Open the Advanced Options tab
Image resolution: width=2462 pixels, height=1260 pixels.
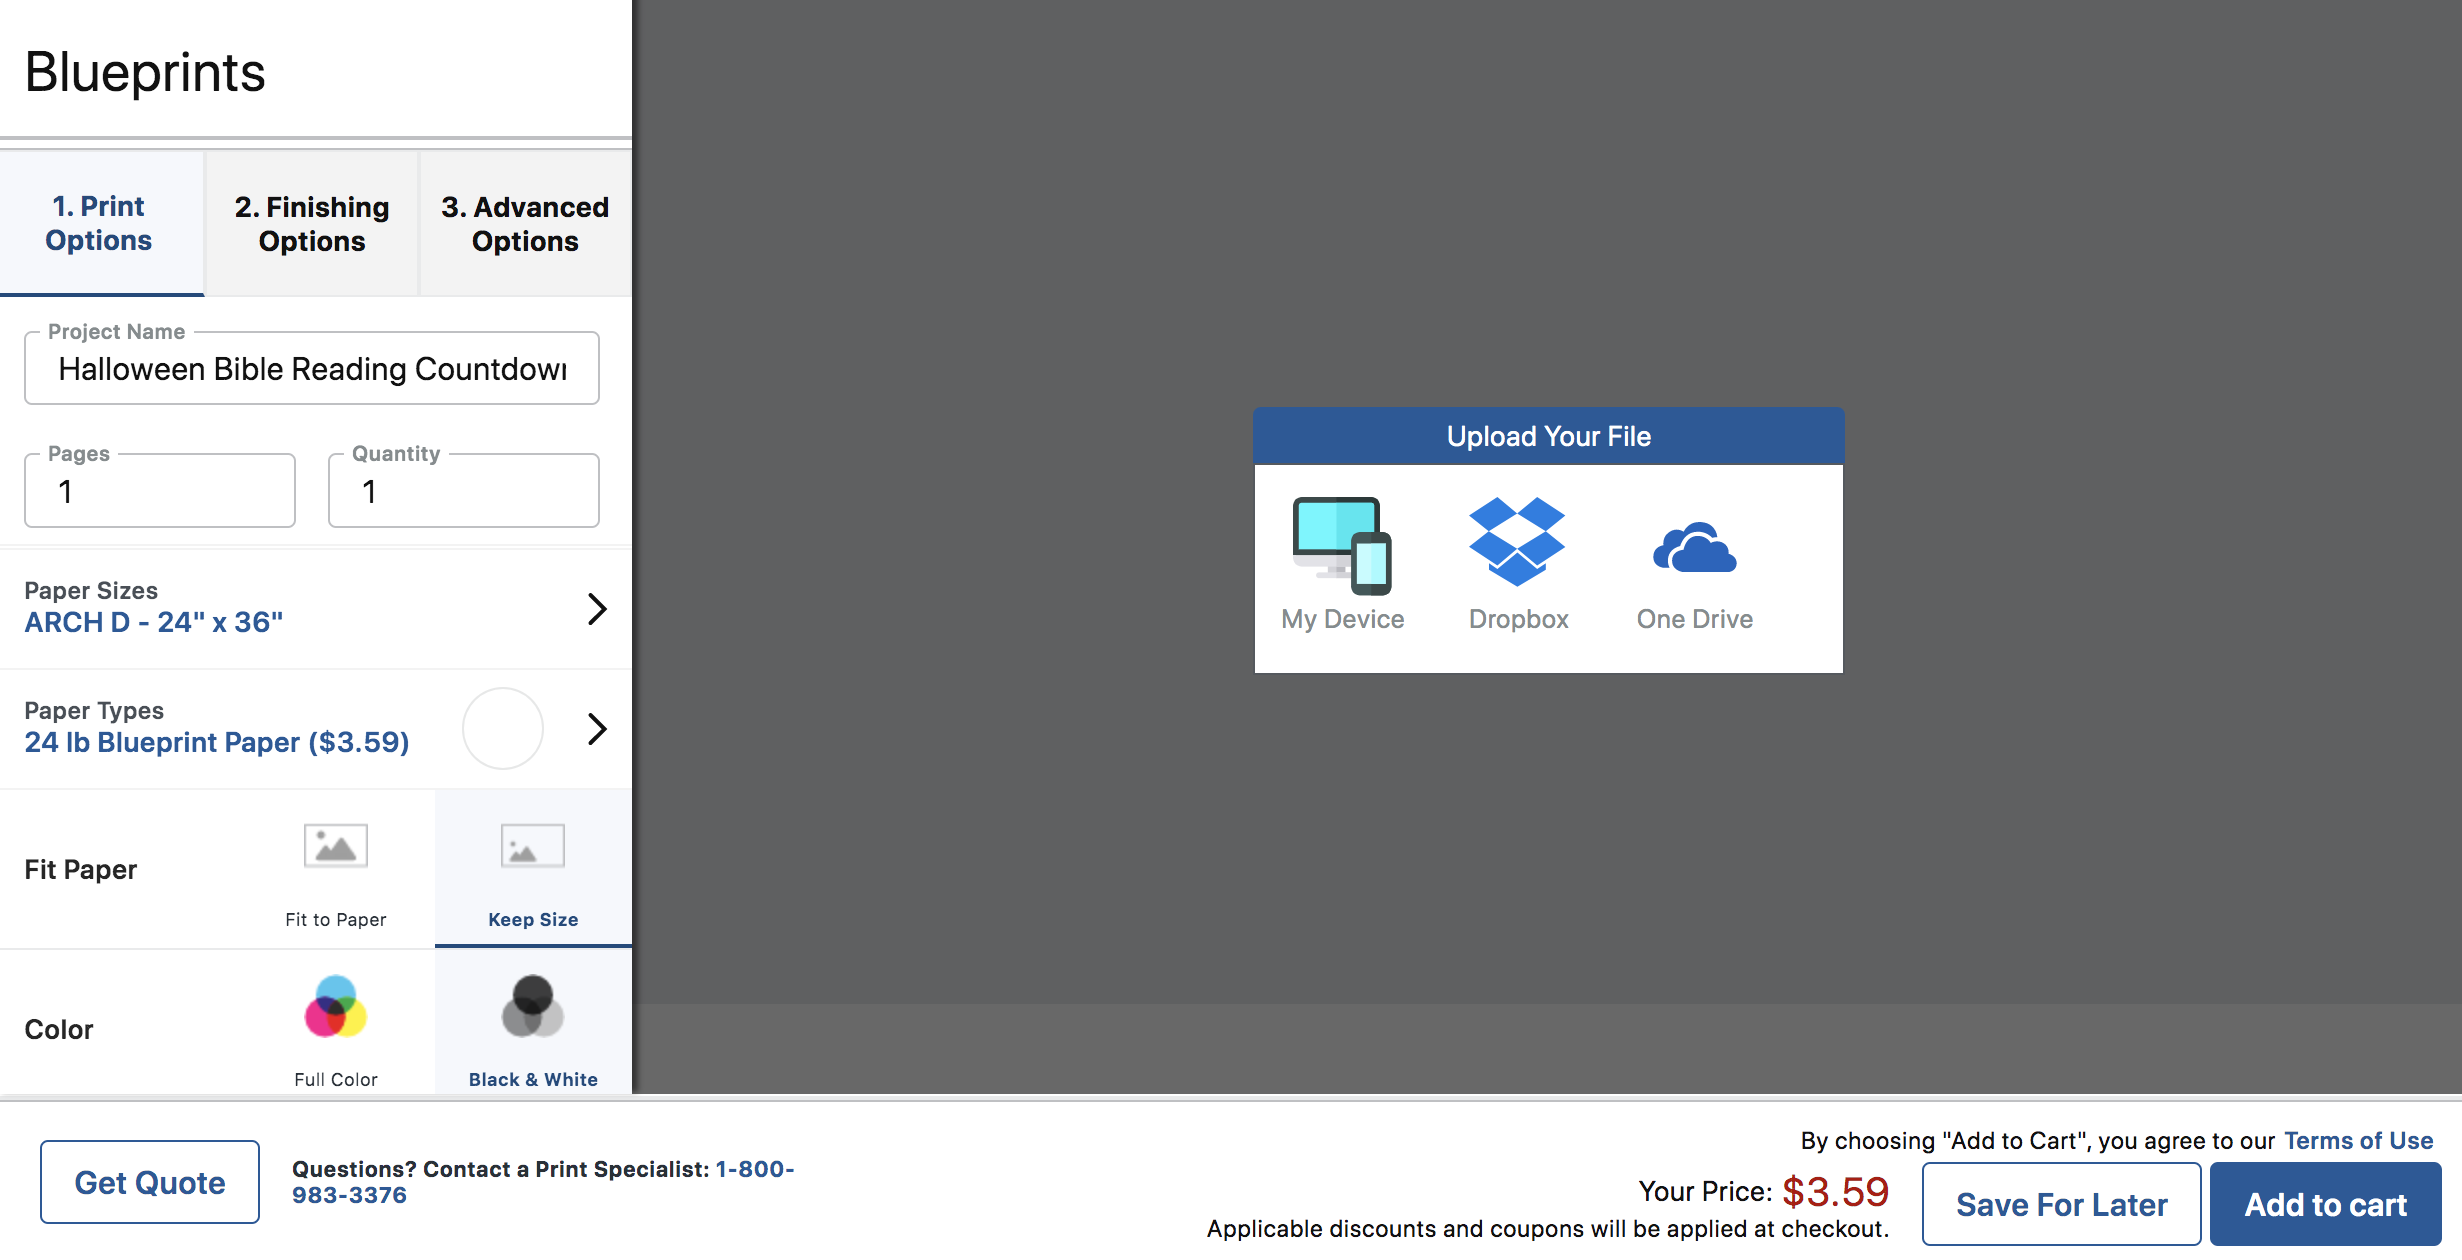point(525,224)
